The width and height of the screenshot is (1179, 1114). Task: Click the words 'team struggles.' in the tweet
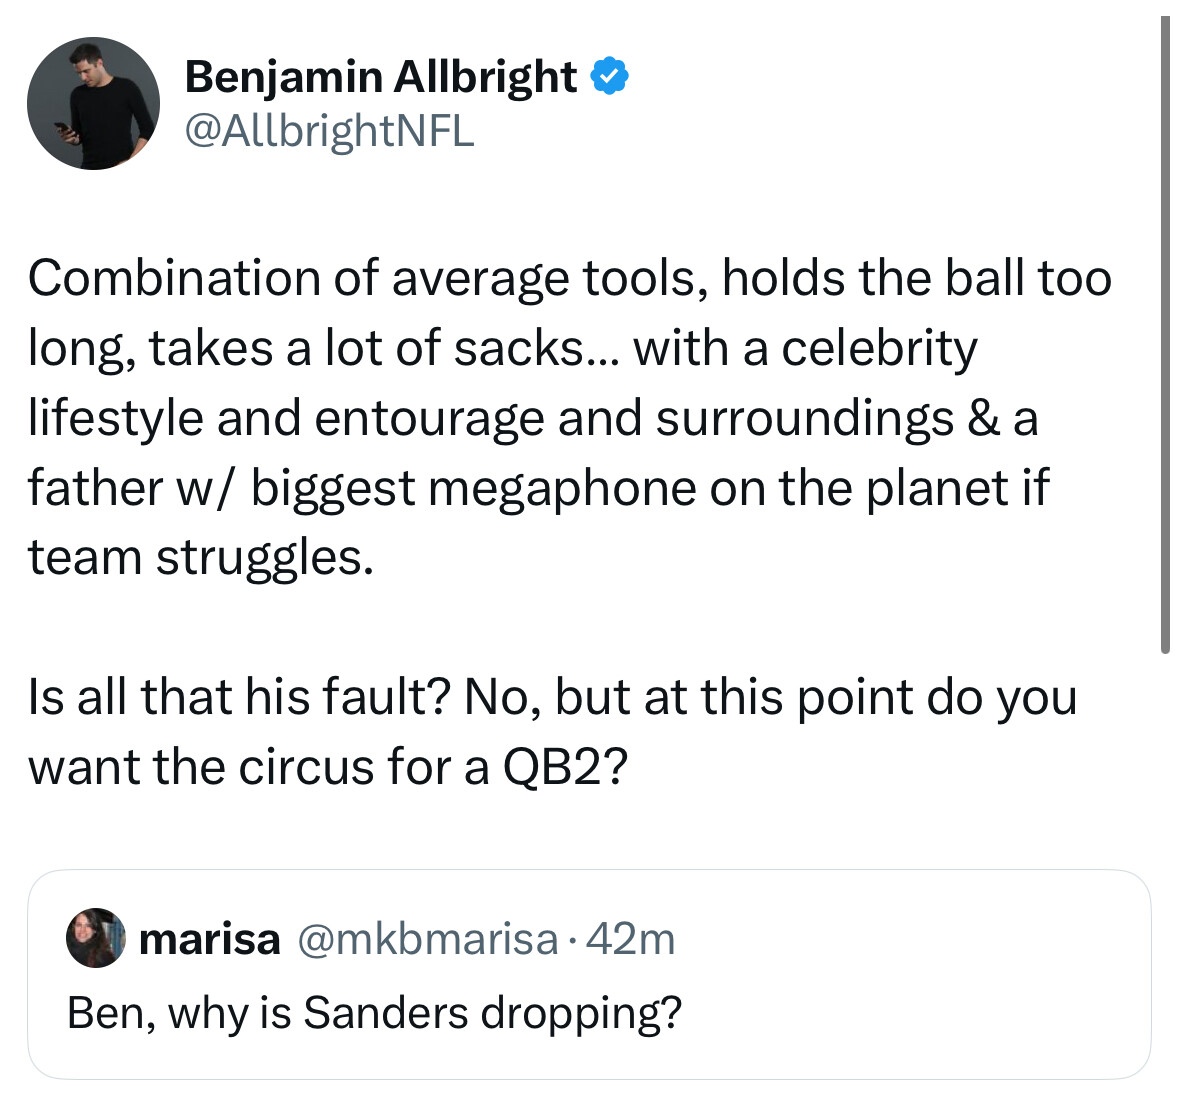tap(201, 559)
